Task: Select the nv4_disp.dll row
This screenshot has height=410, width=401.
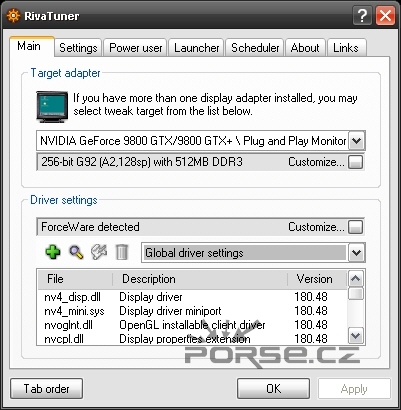Action: pyautogui.click(x=192, y=297)
